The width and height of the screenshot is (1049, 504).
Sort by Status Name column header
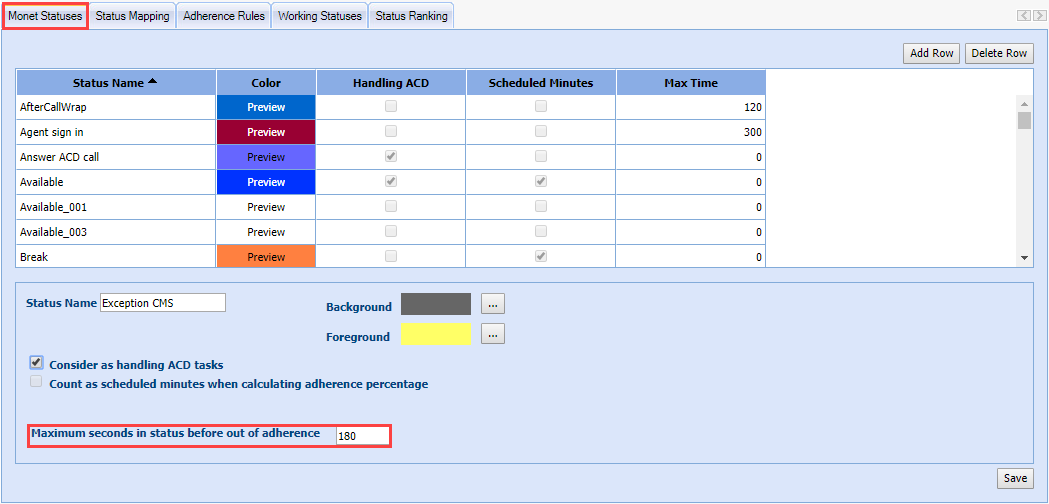coord(115,83)
